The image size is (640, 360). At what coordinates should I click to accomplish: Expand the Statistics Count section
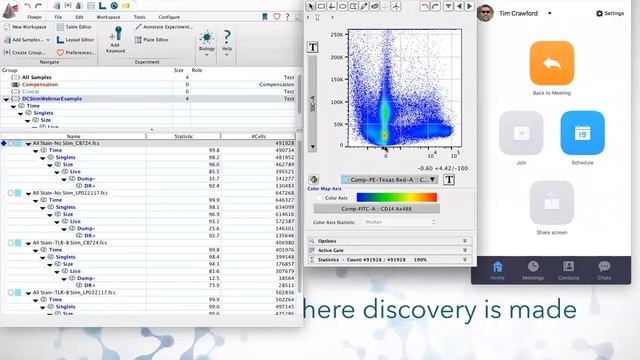(x=390, y=260)
